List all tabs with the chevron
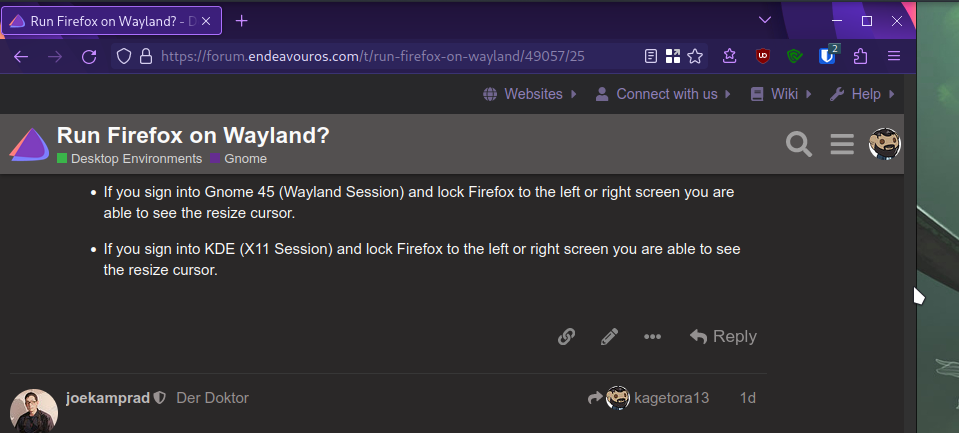The height and width of the screenshot is (433, 959). click(x=765, y=20)
